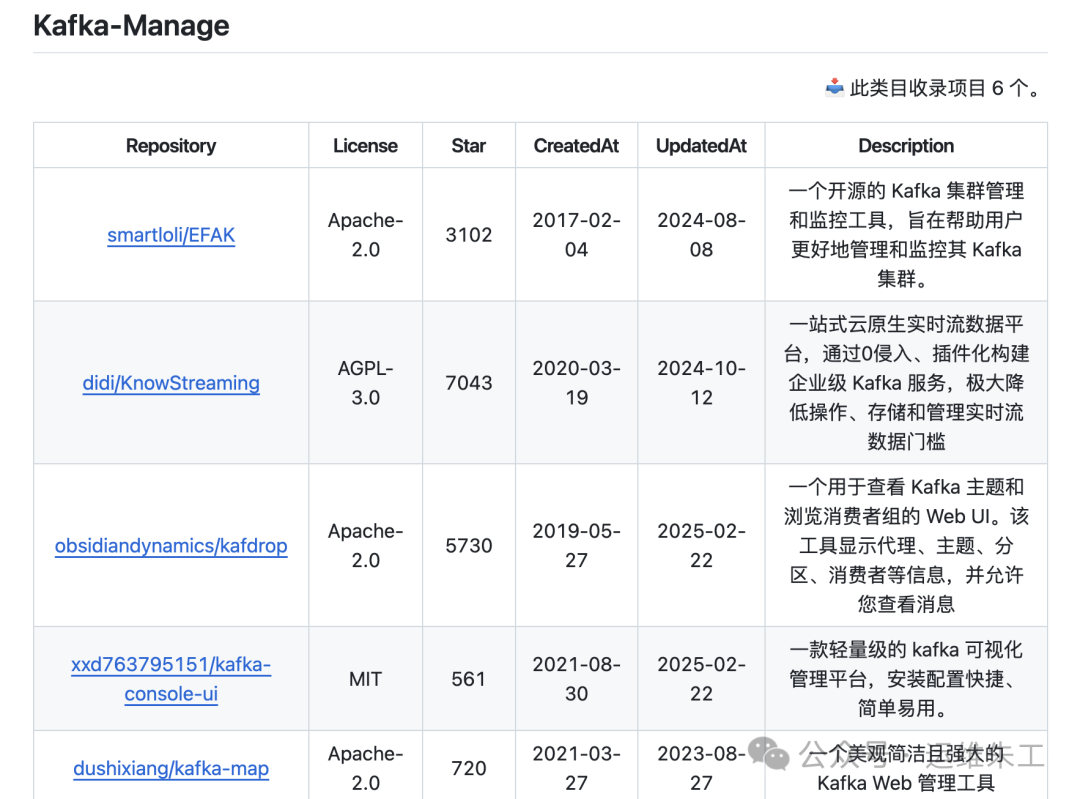Click created date 2019-05-27
The image size is (1080, 799).
(x=577, y=546)
